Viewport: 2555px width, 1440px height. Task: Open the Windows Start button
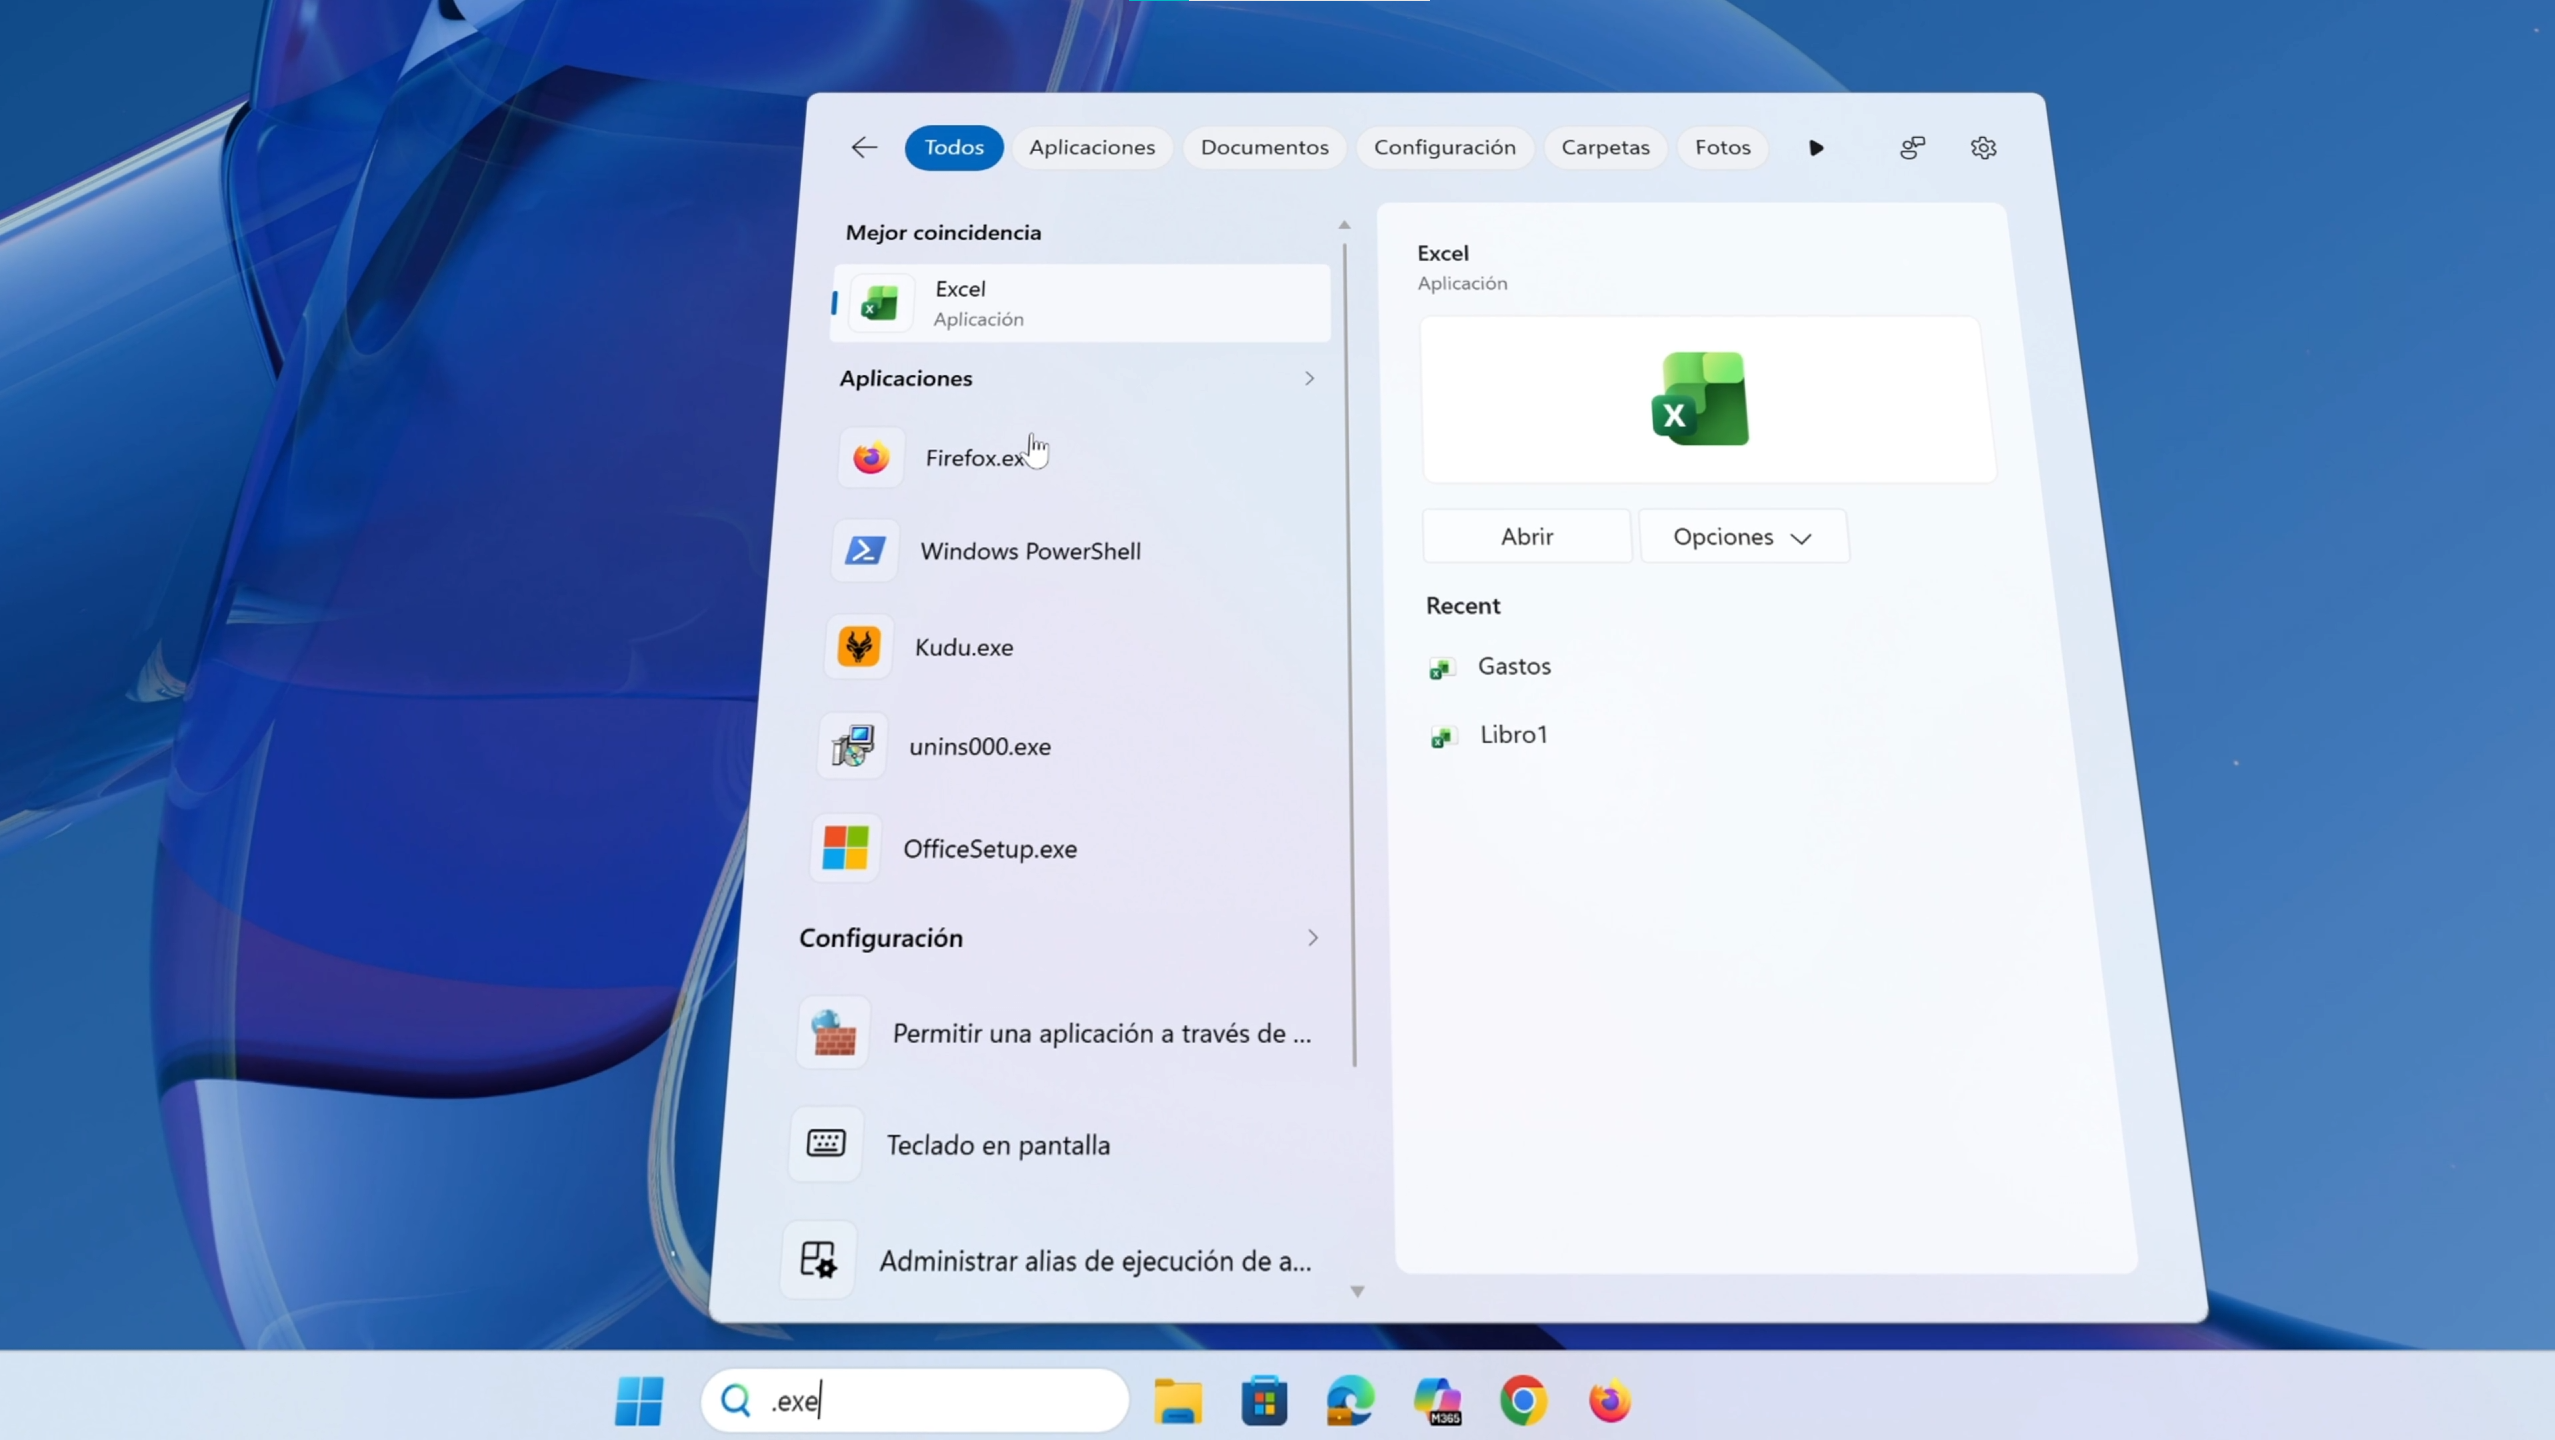tap(639, 1401)
